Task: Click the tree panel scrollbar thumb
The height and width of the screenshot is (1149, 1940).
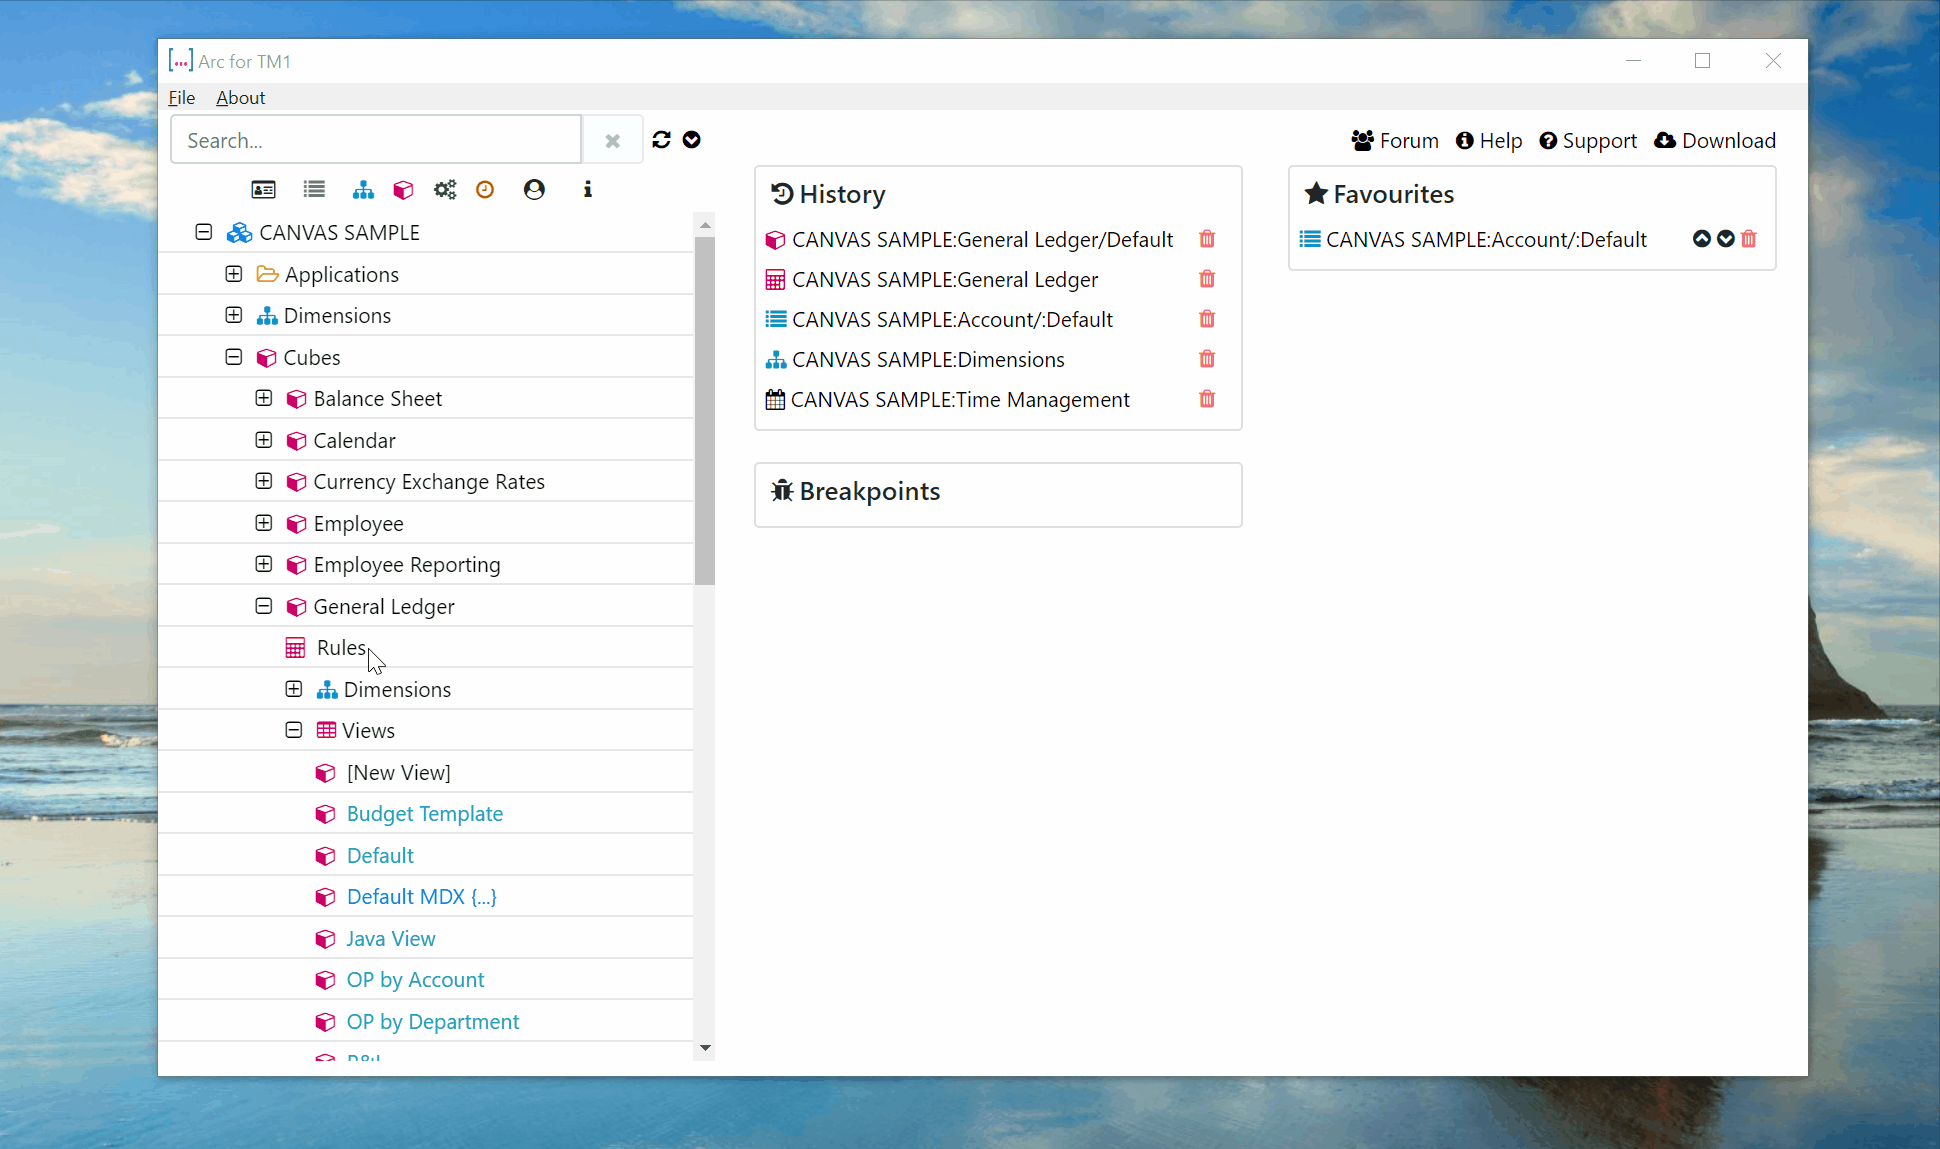Action: point(705,410)
